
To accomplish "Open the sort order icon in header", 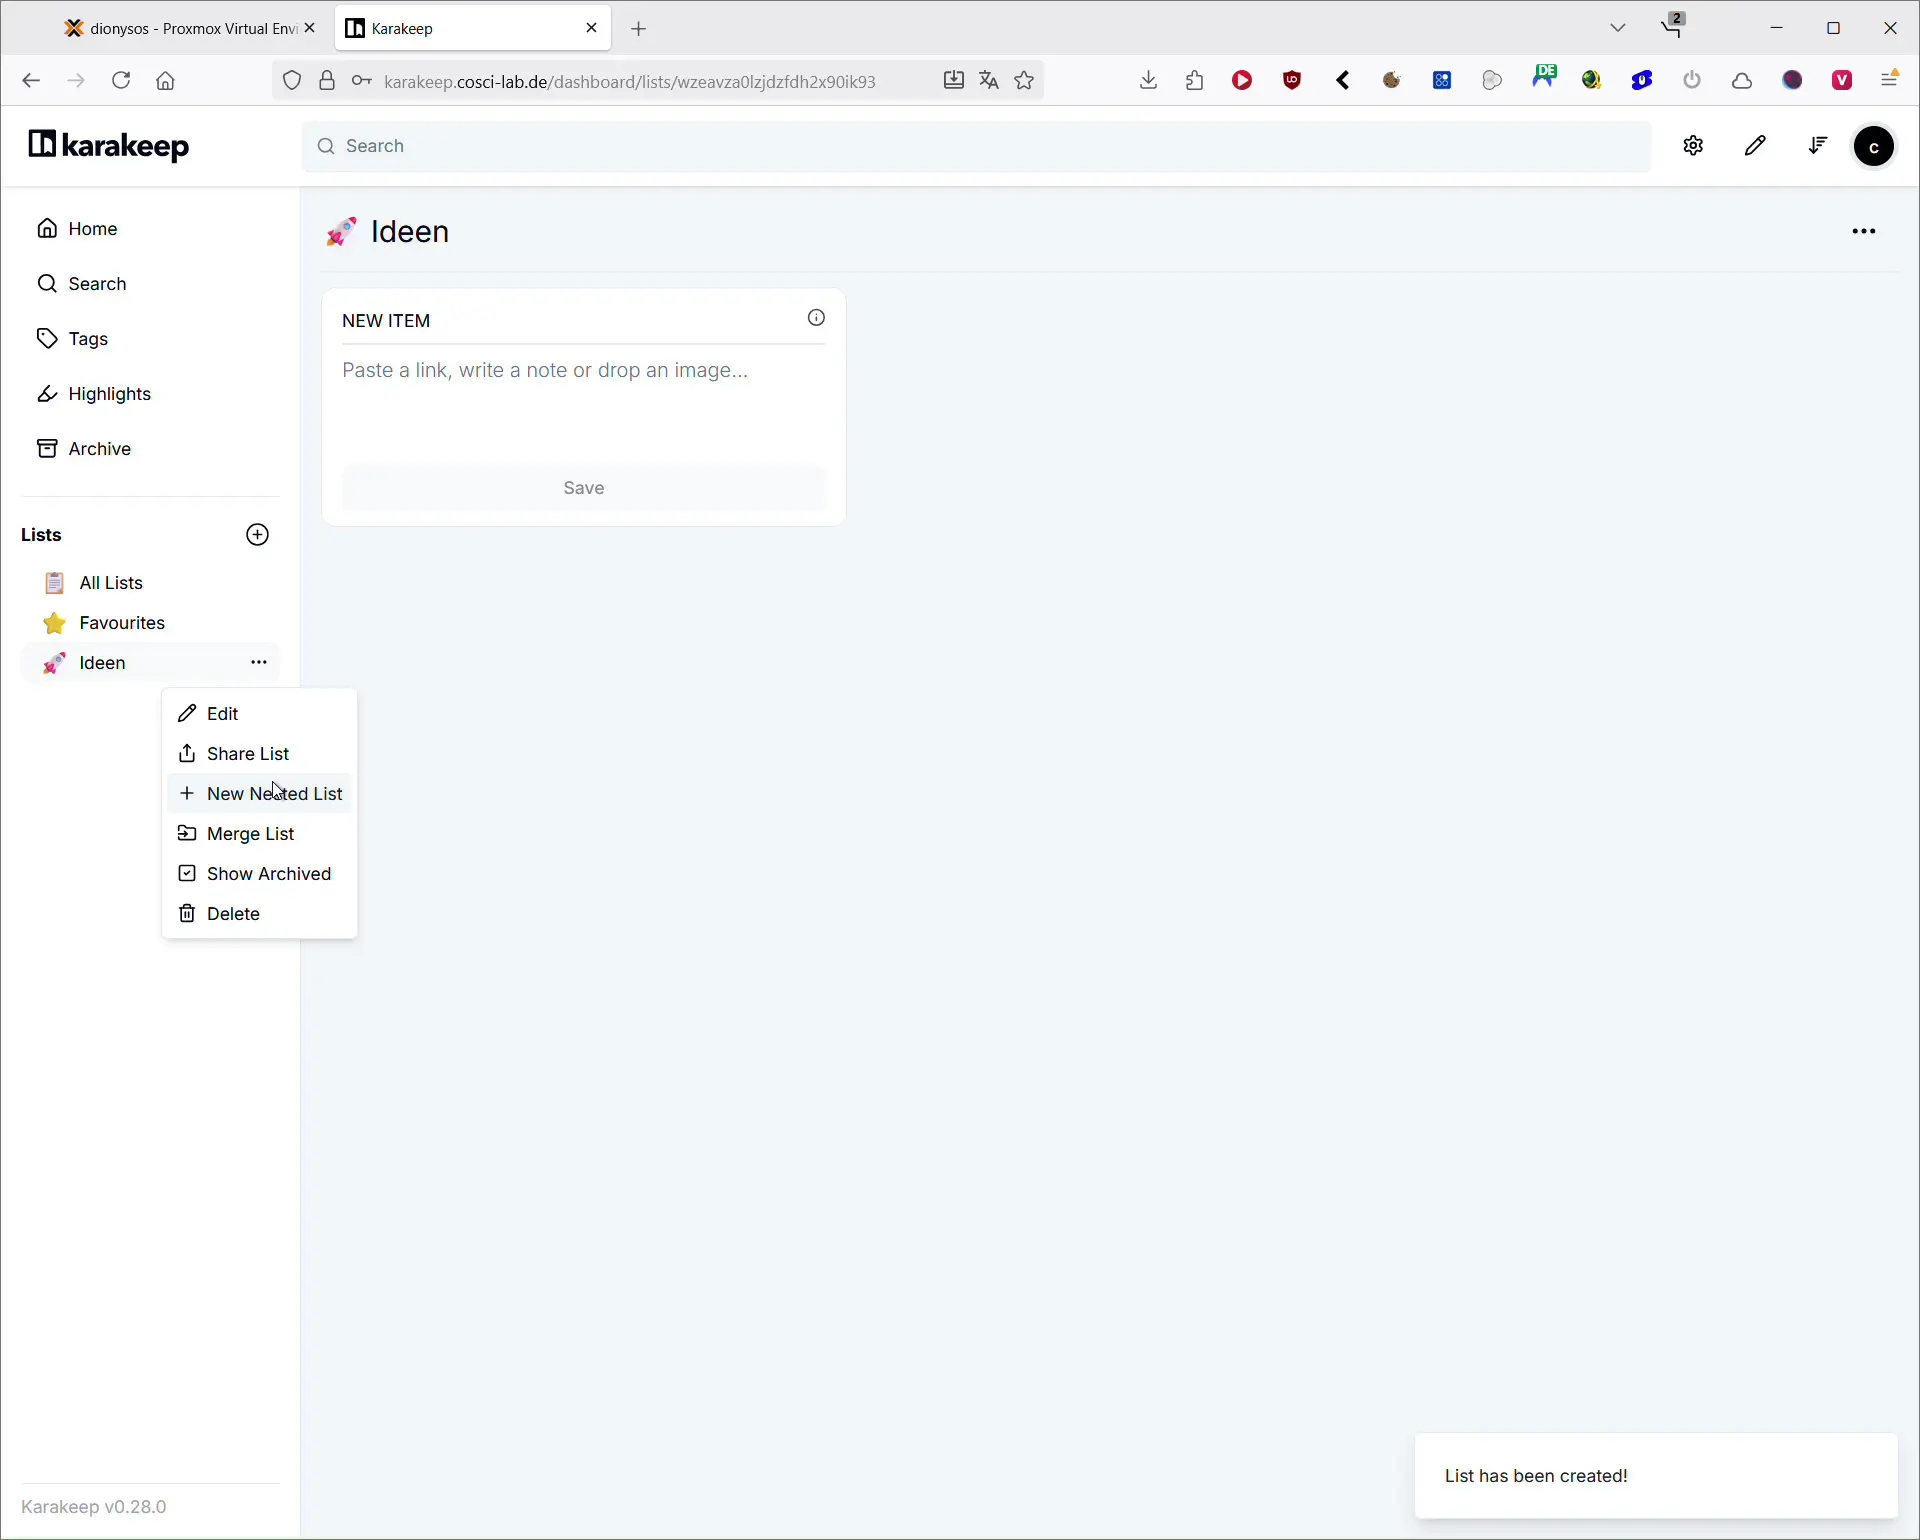I will pyautogui.click(x=1817, y=146).
